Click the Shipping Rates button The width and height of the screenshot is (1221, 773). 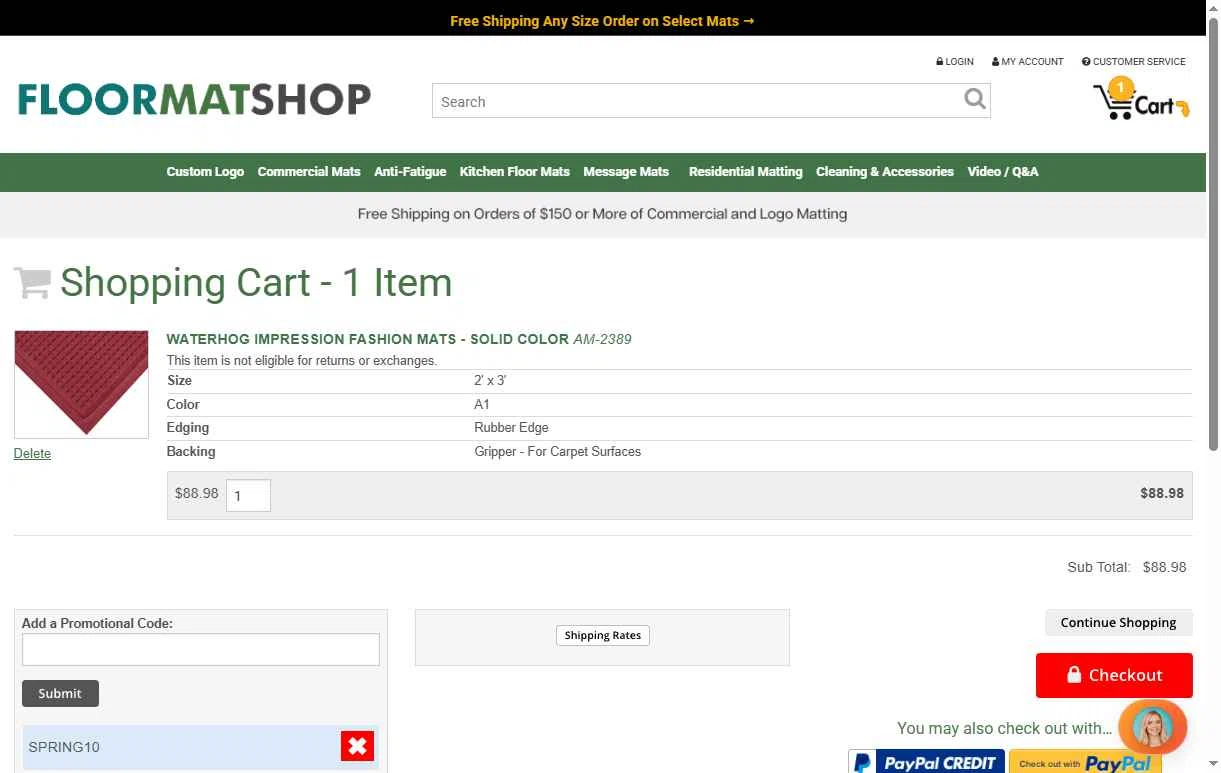point(602,636)
